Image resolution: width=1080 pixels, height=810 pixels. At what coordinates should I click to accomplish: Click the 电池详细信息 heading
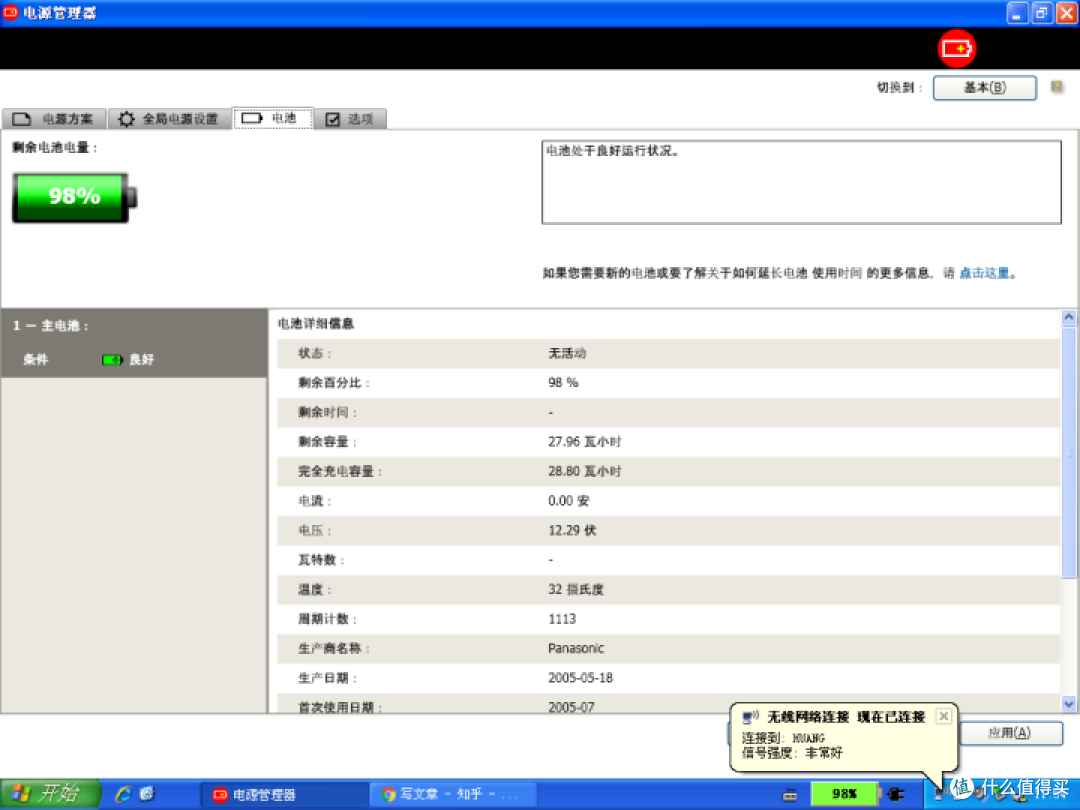(316, 324)
